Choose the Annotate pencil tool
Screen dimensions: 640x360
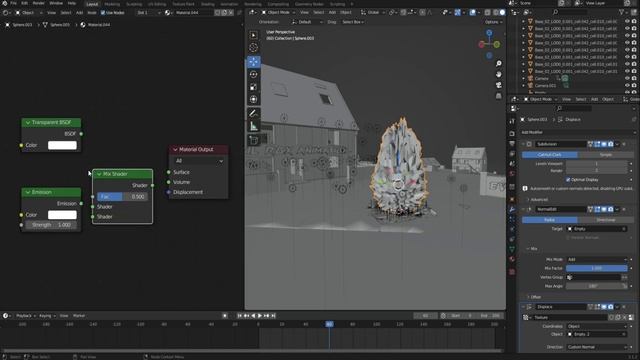pyautogui.click(x=253, y=113)
